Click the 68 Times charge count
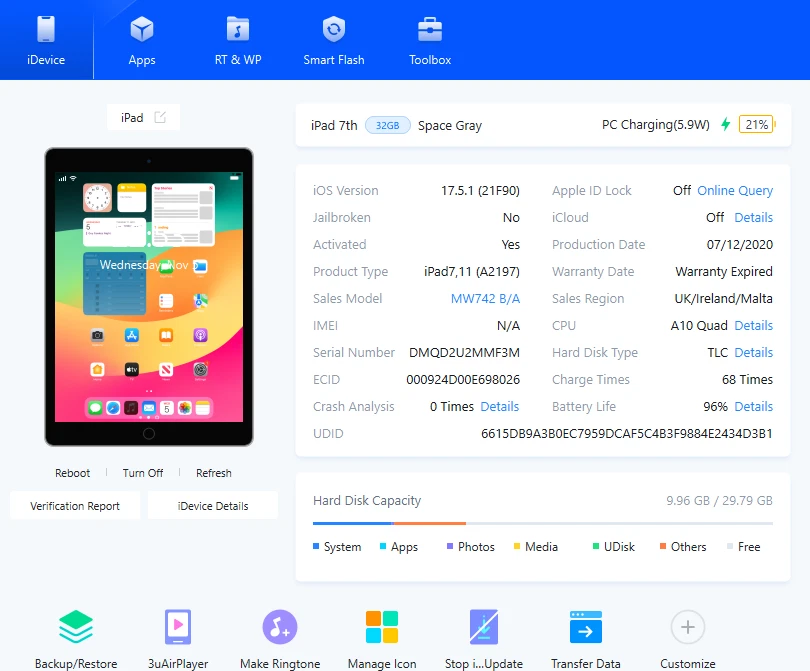 click(747, 380)
